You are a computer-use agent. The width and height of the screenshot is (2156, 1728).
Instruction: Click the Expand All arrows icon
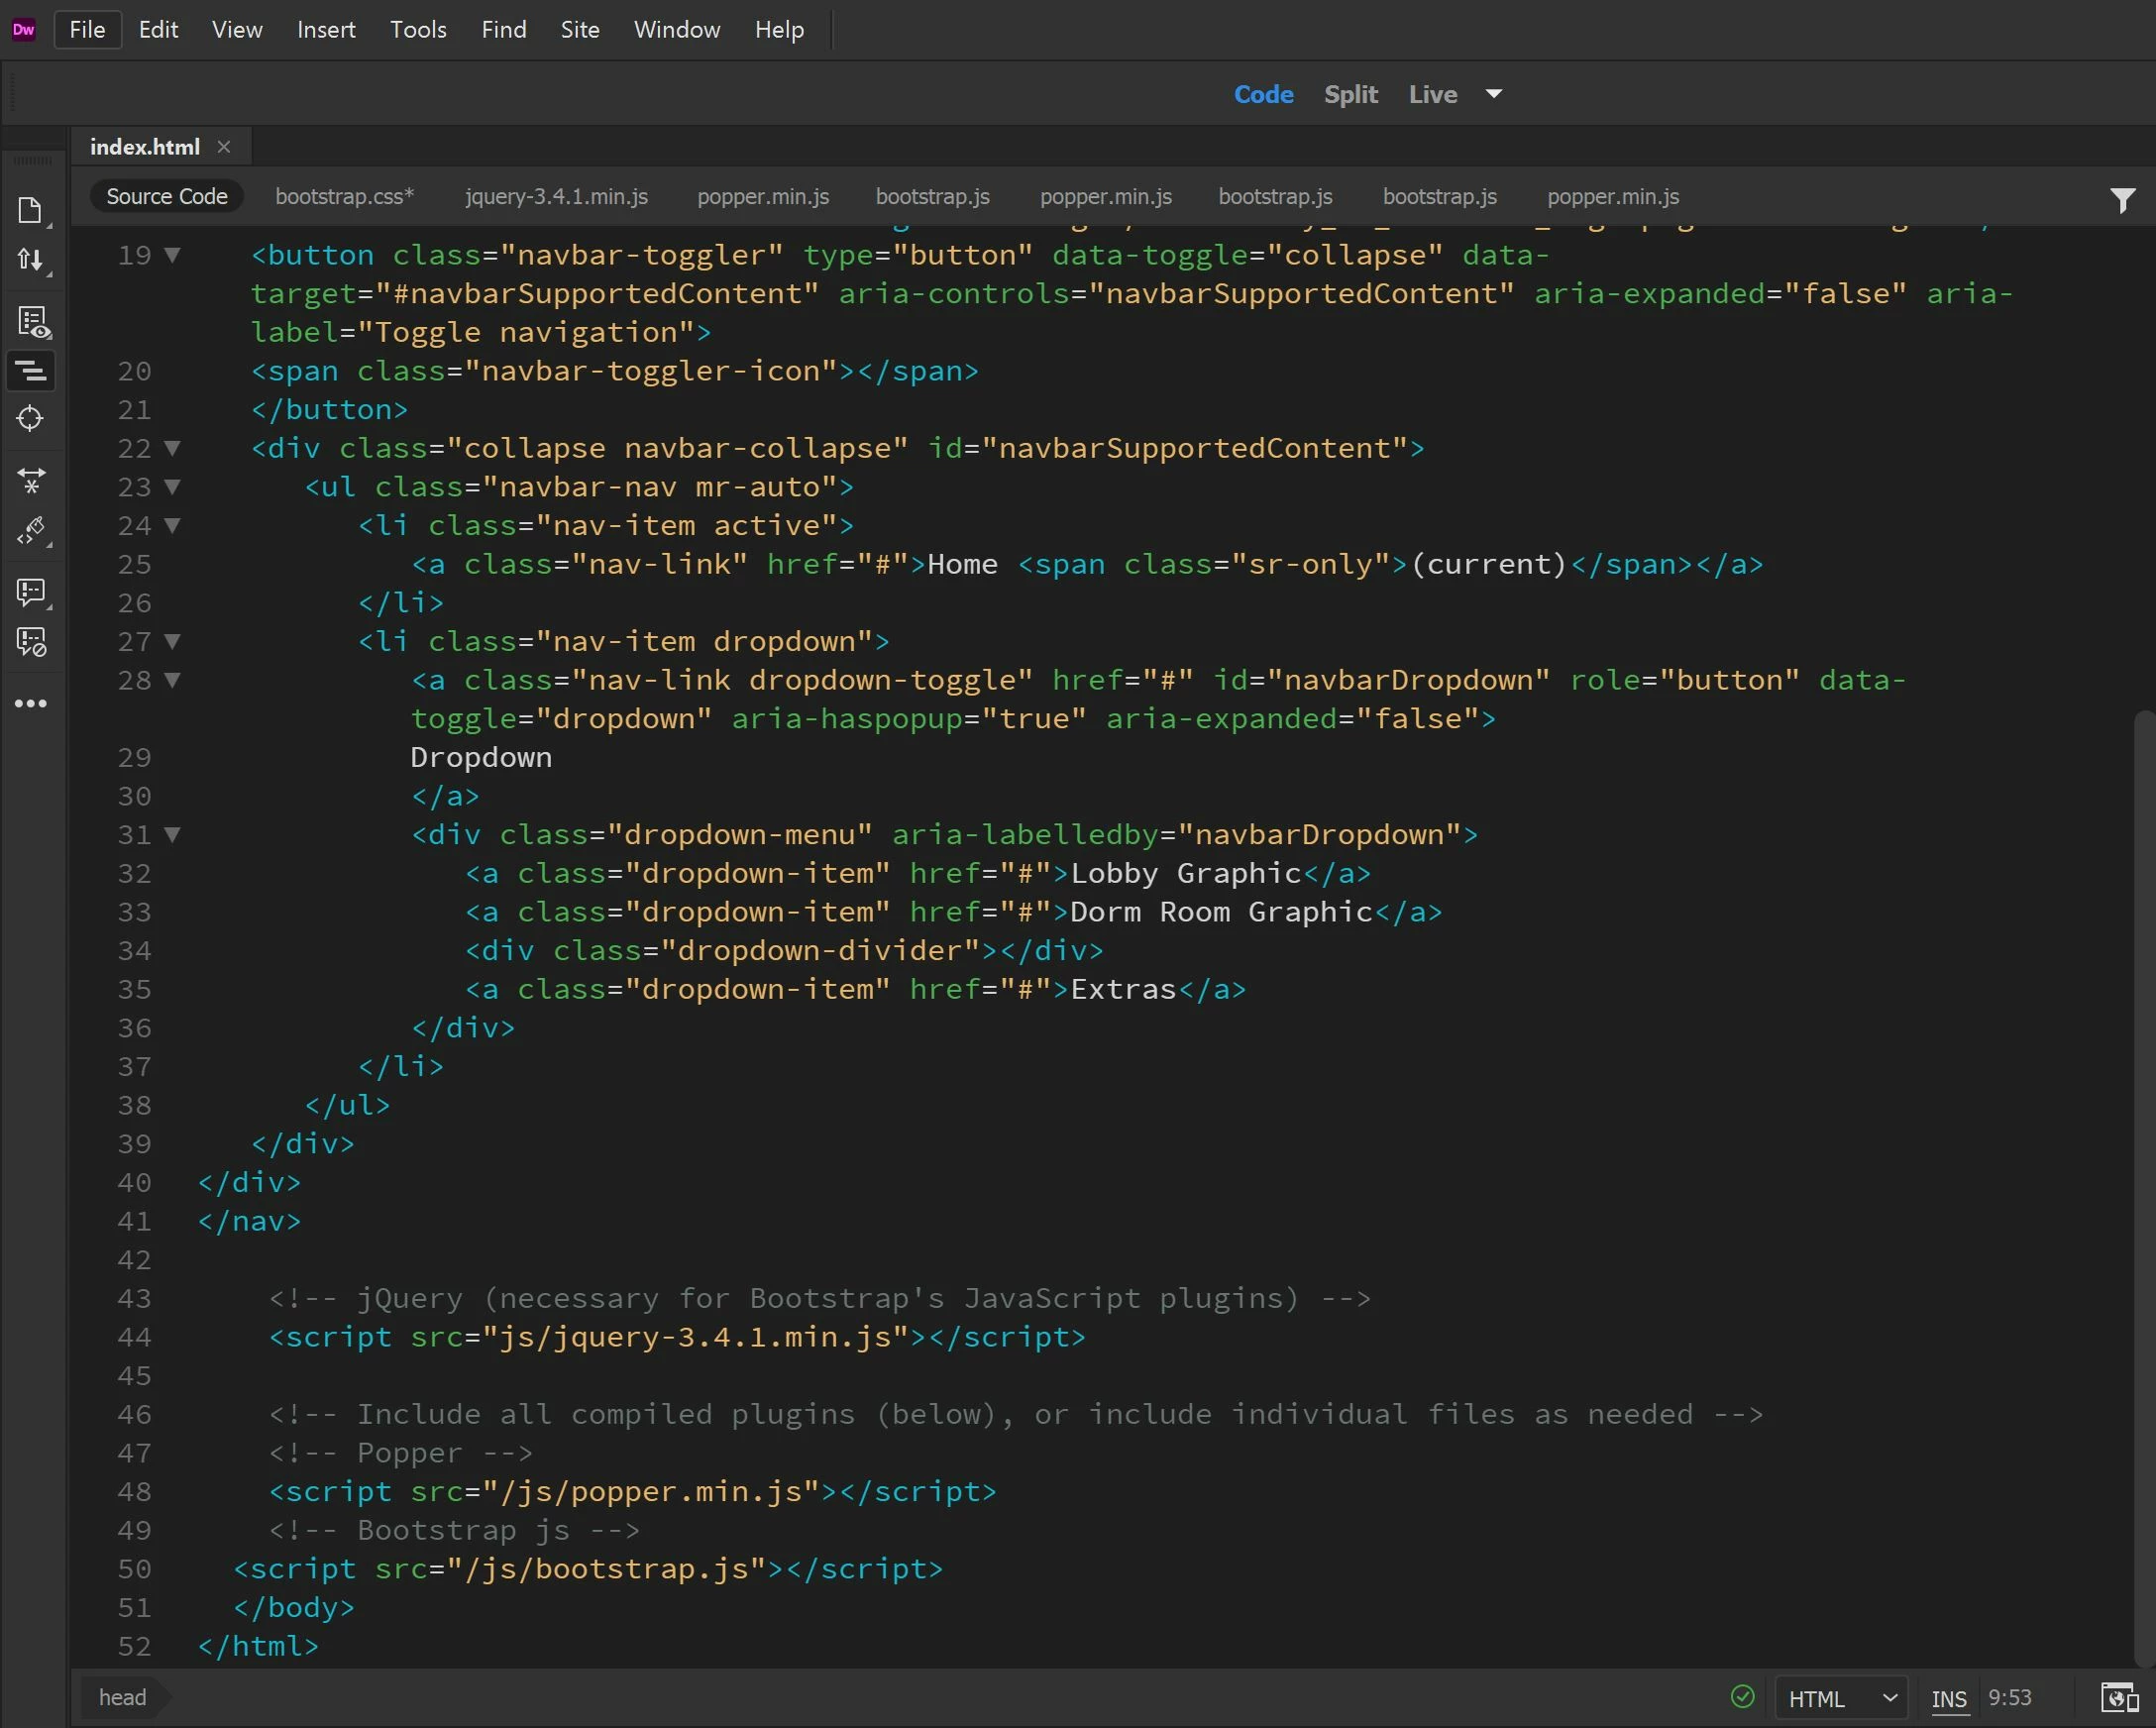pyautogui.click(x=31, y=481)
